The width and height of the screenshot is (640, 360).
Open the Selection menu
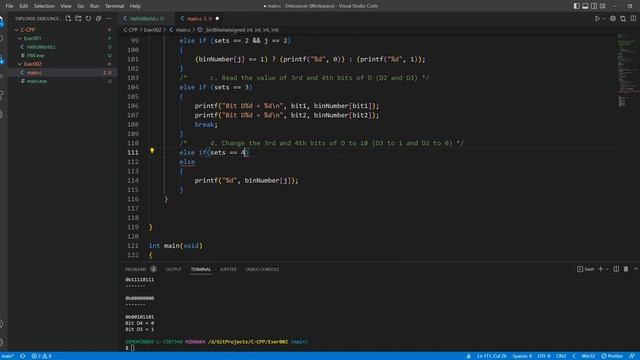click(x=44, y=6)
